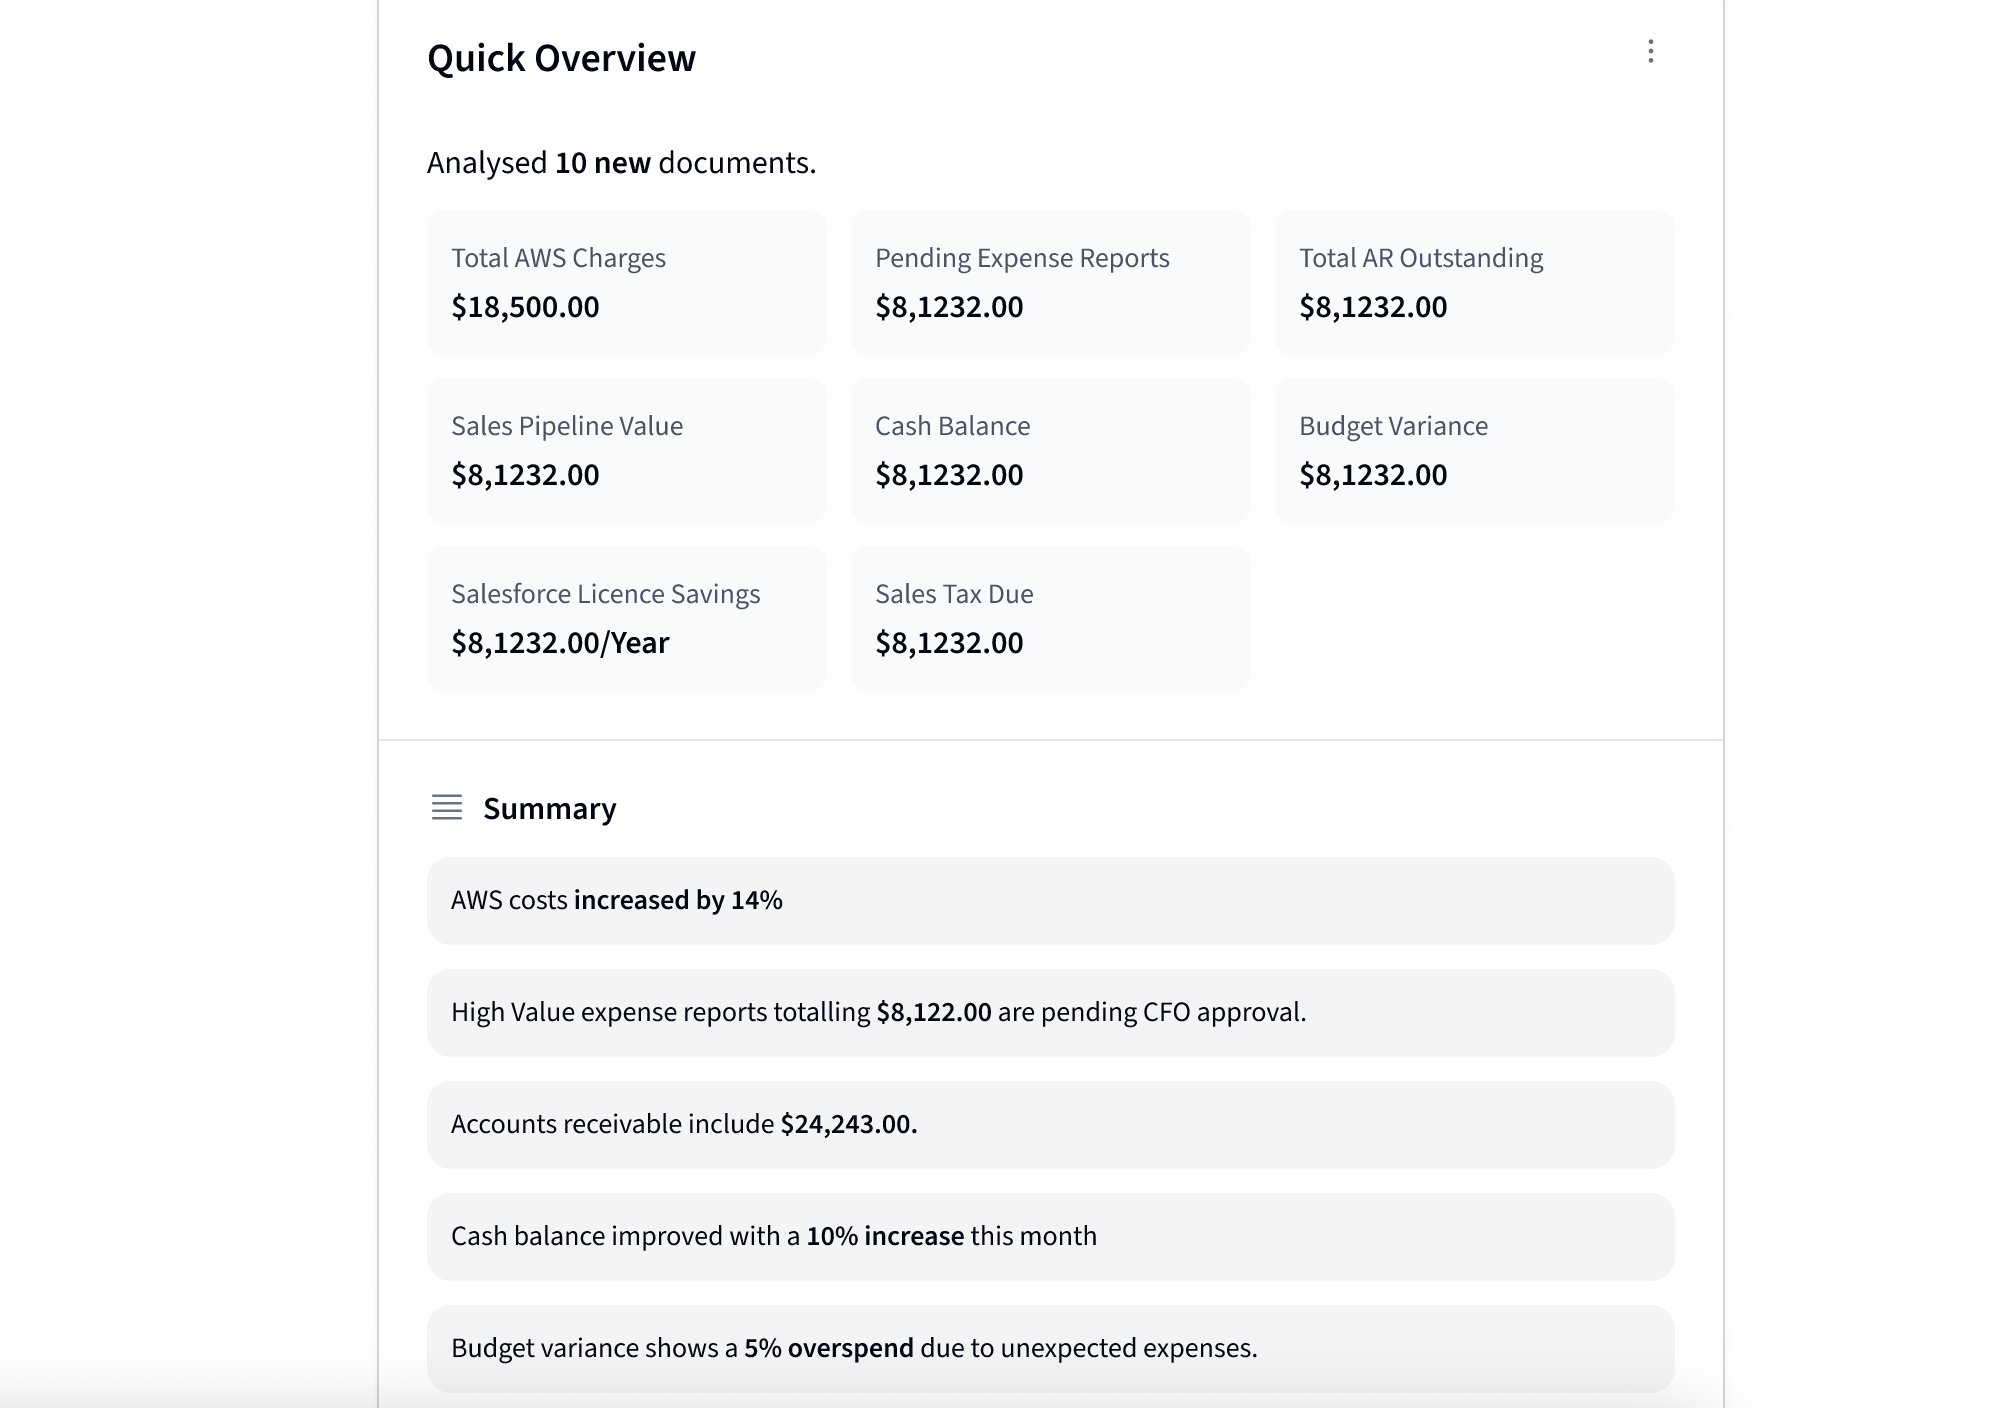2016x1408 pixels.
Task: Open the Sales Pipeline Value card
Action: tap(627, 450)
